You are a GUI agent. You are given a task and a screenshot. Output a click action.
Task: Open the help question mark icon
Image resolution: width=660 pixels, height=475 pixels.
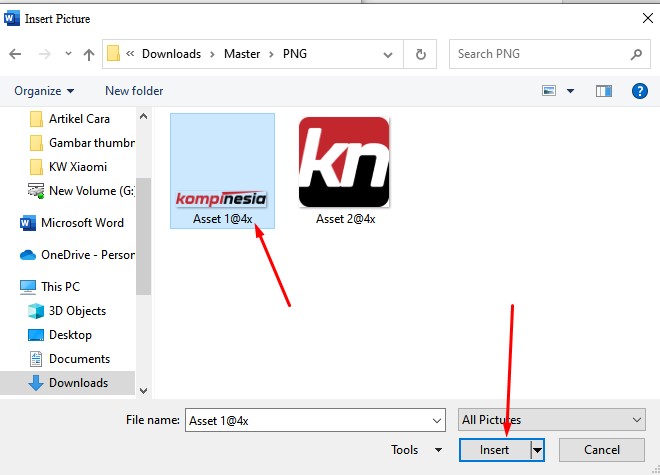point(639,91)
